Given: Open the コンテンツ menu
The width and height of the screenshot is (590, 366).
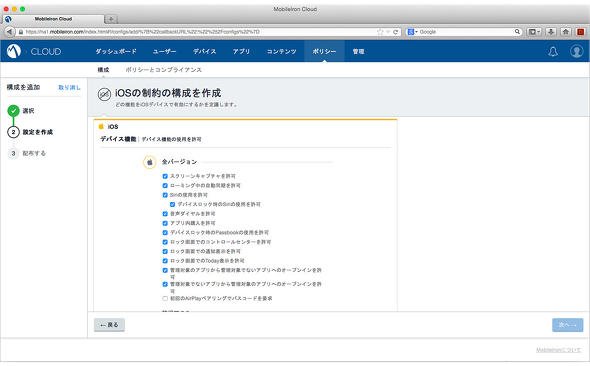Looking at the screenshot, I should [x=281, y=52].
